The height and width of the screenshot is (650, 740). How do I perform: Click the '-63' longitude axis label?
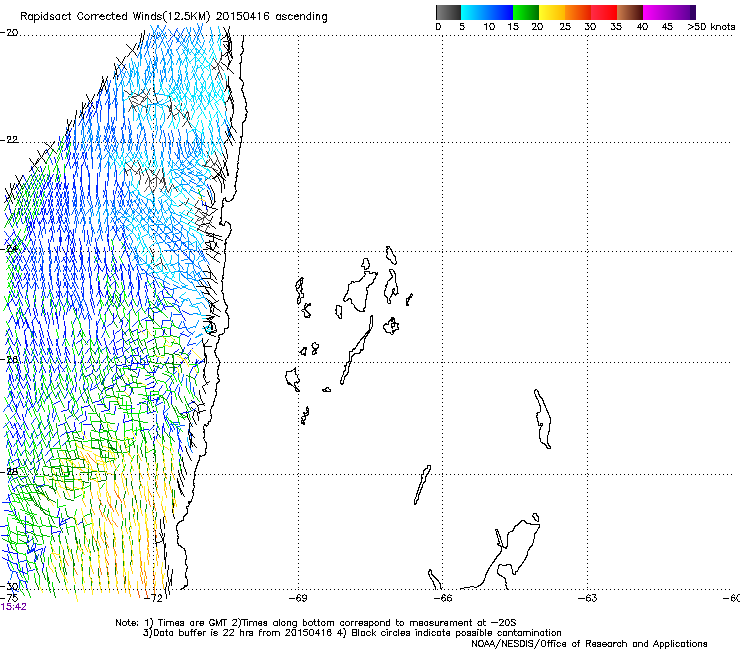tap(588, 598)
